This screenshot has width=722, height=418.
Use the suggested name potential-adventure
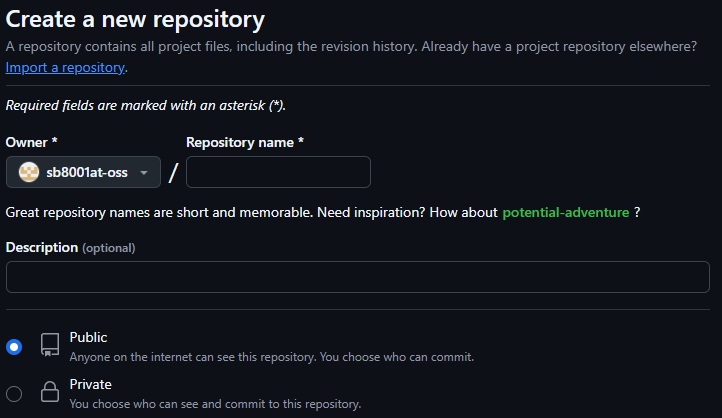point(565,212)
